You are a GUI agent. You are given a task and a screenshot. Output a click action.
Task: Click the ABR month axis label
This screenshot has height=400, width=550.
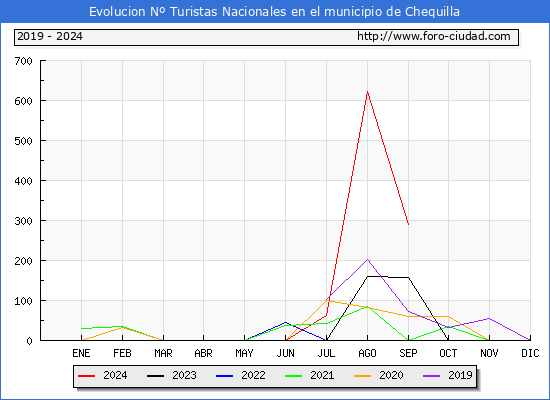click(x=203, y=353)
